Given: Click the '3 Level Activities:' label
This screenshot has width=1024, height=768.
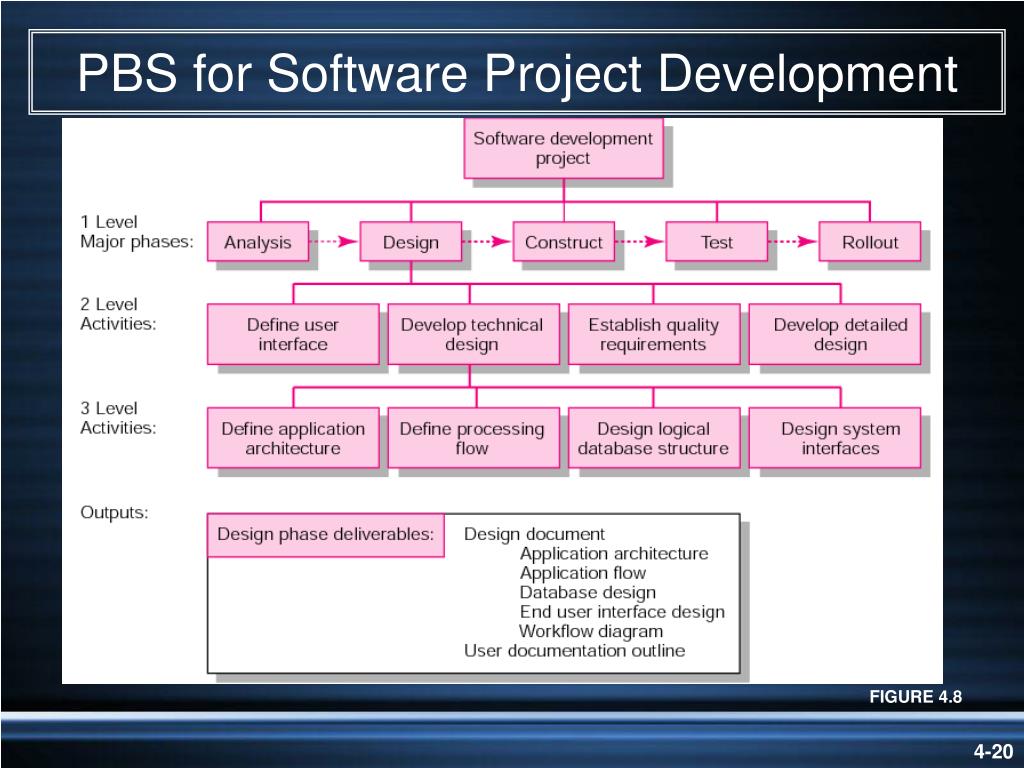Looking at the screenshot, I should pos(118,418).
